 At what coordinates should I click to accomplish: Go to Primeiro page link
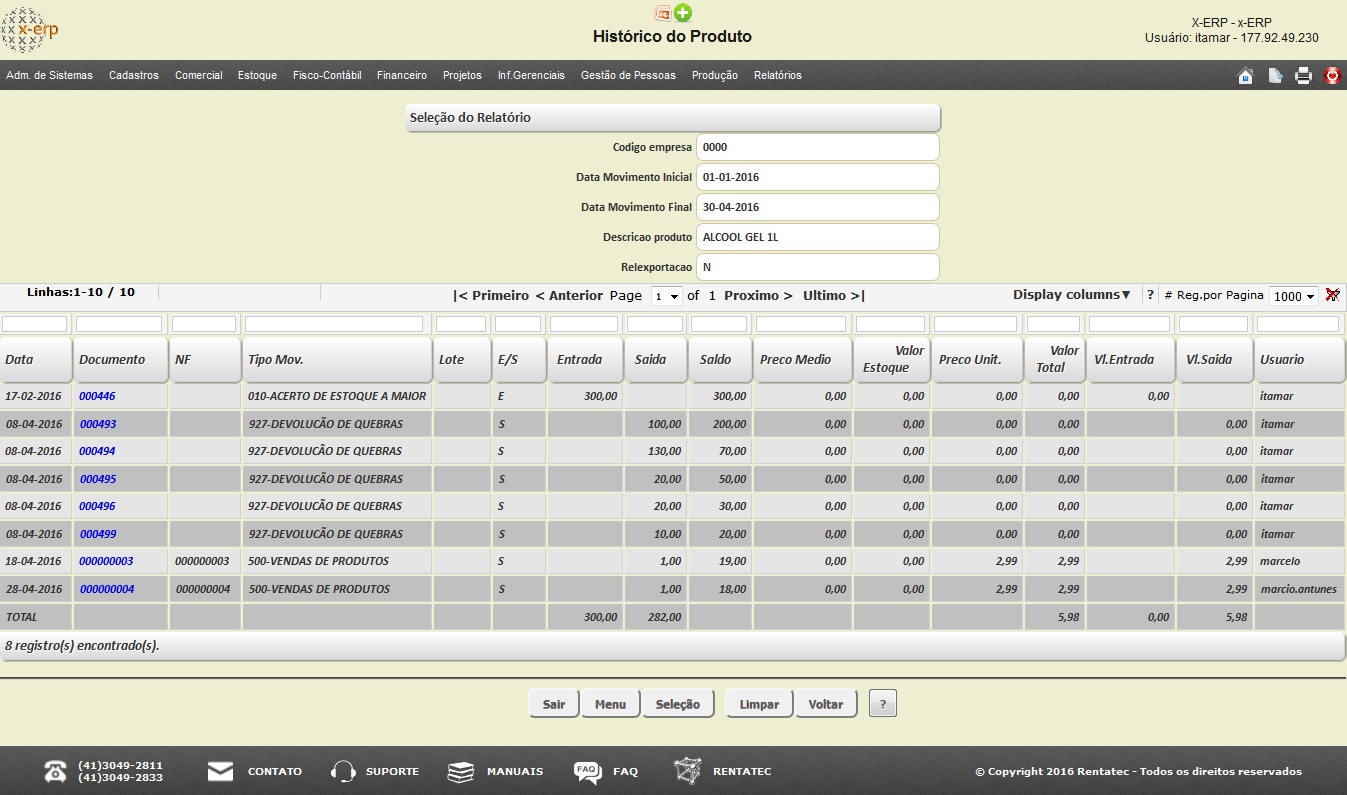click(491, 296)
